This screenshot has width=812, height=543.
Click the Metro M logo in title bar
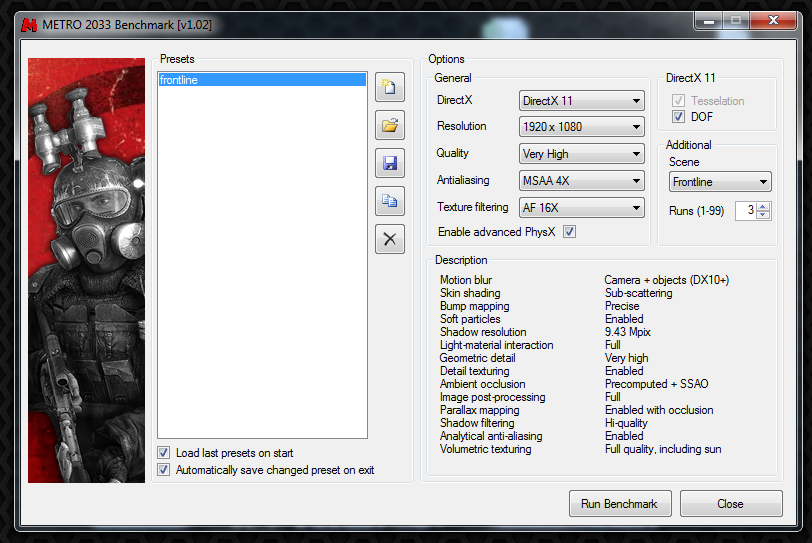pyautogui.click(x=29, y=25)
